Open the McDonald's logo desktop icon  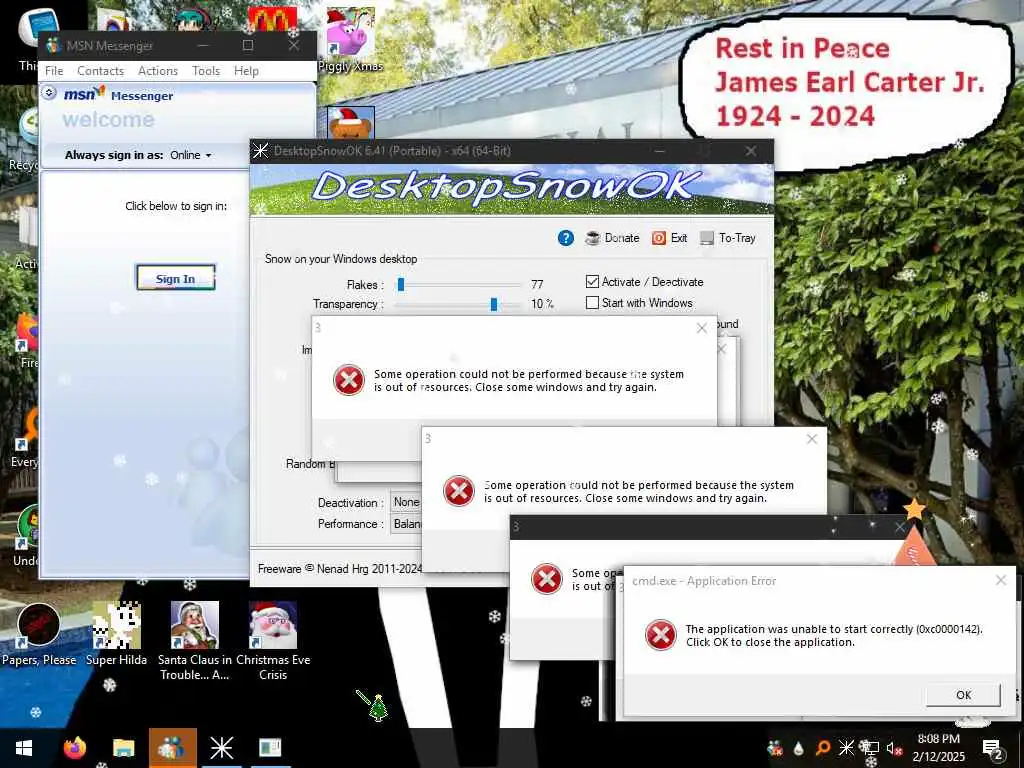tap(272, 19)
